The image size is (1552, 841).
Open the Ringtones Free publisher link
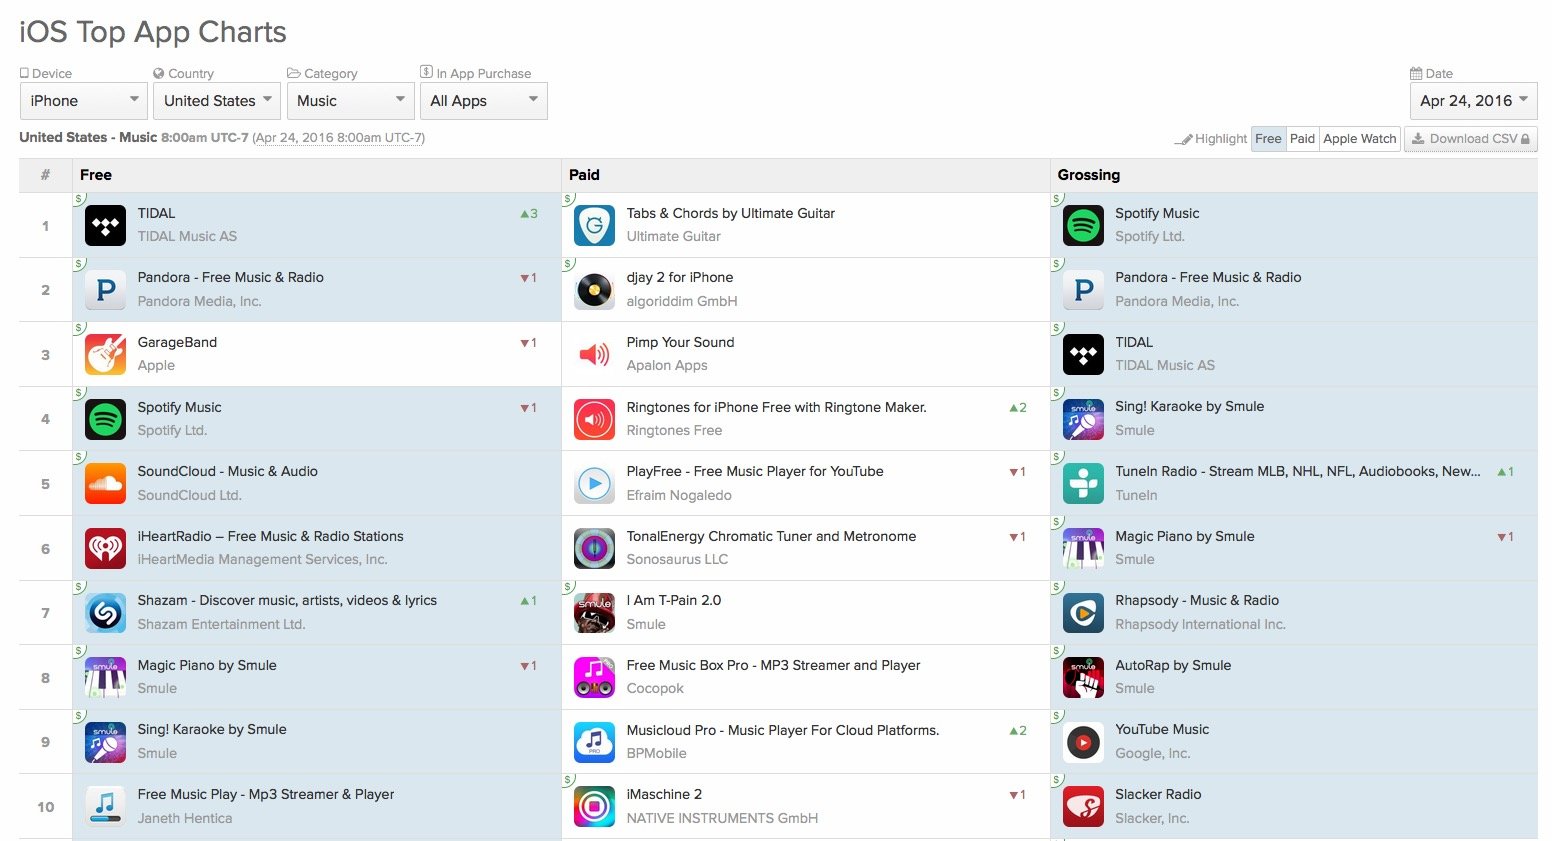674,430
